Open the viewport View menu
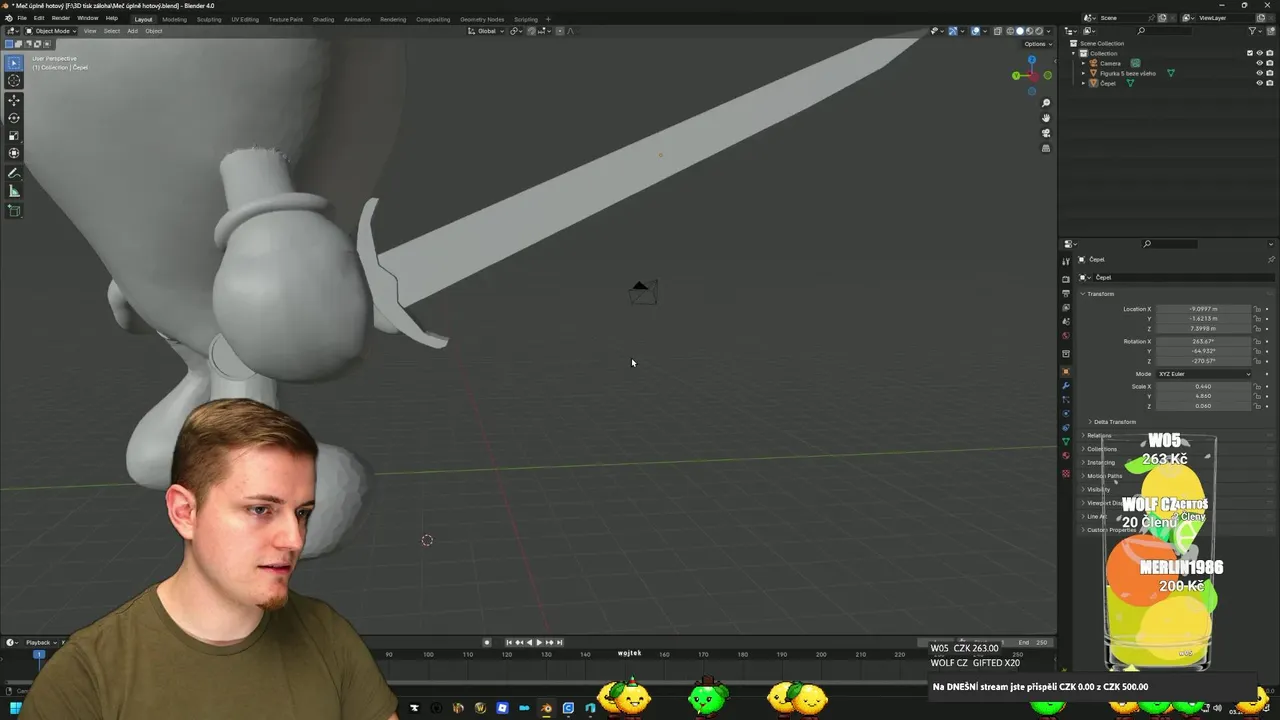This screenshot has height=720, width=1280. (x=90, y=31)
